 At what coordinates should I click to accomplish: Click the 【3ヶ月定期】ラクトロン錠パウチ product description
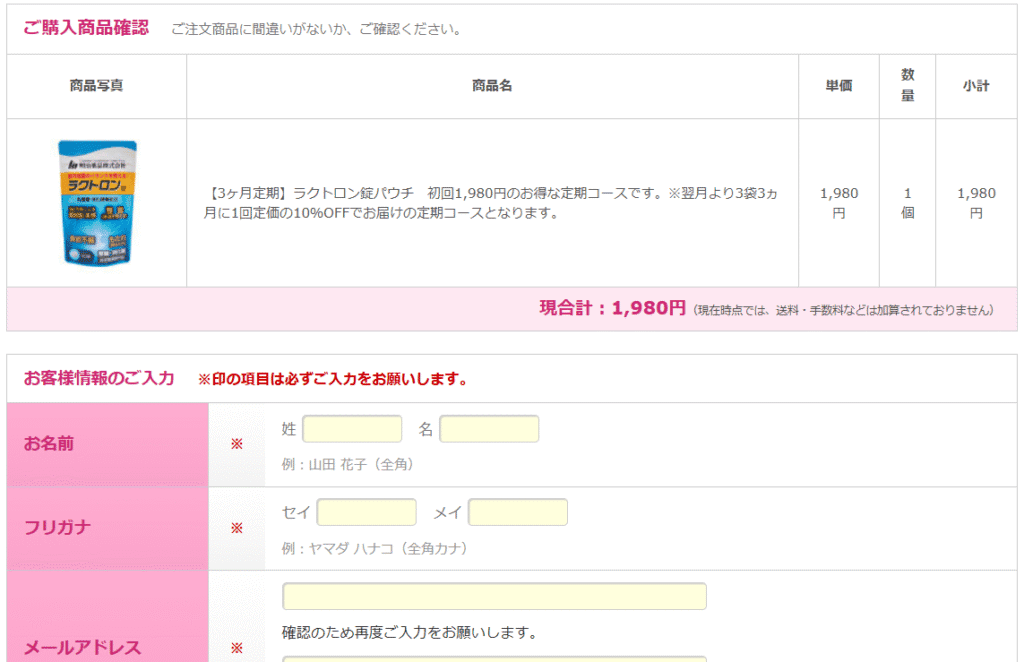click(x=492, y=203)
